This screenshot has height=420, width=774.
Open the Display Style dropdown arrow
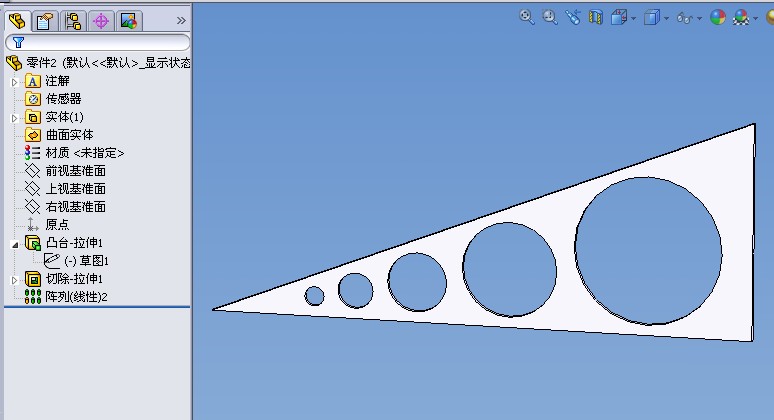(666, 19)
